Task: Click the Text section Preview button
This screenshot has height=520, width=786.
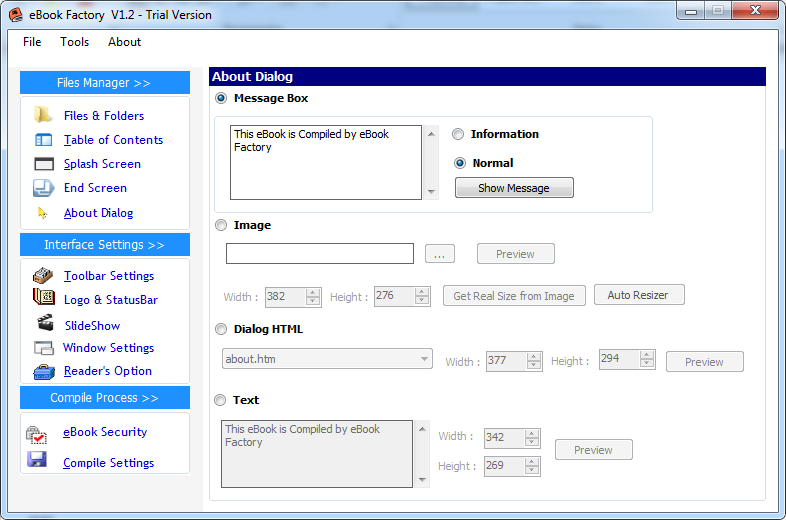Action: (x=594, y=450)
